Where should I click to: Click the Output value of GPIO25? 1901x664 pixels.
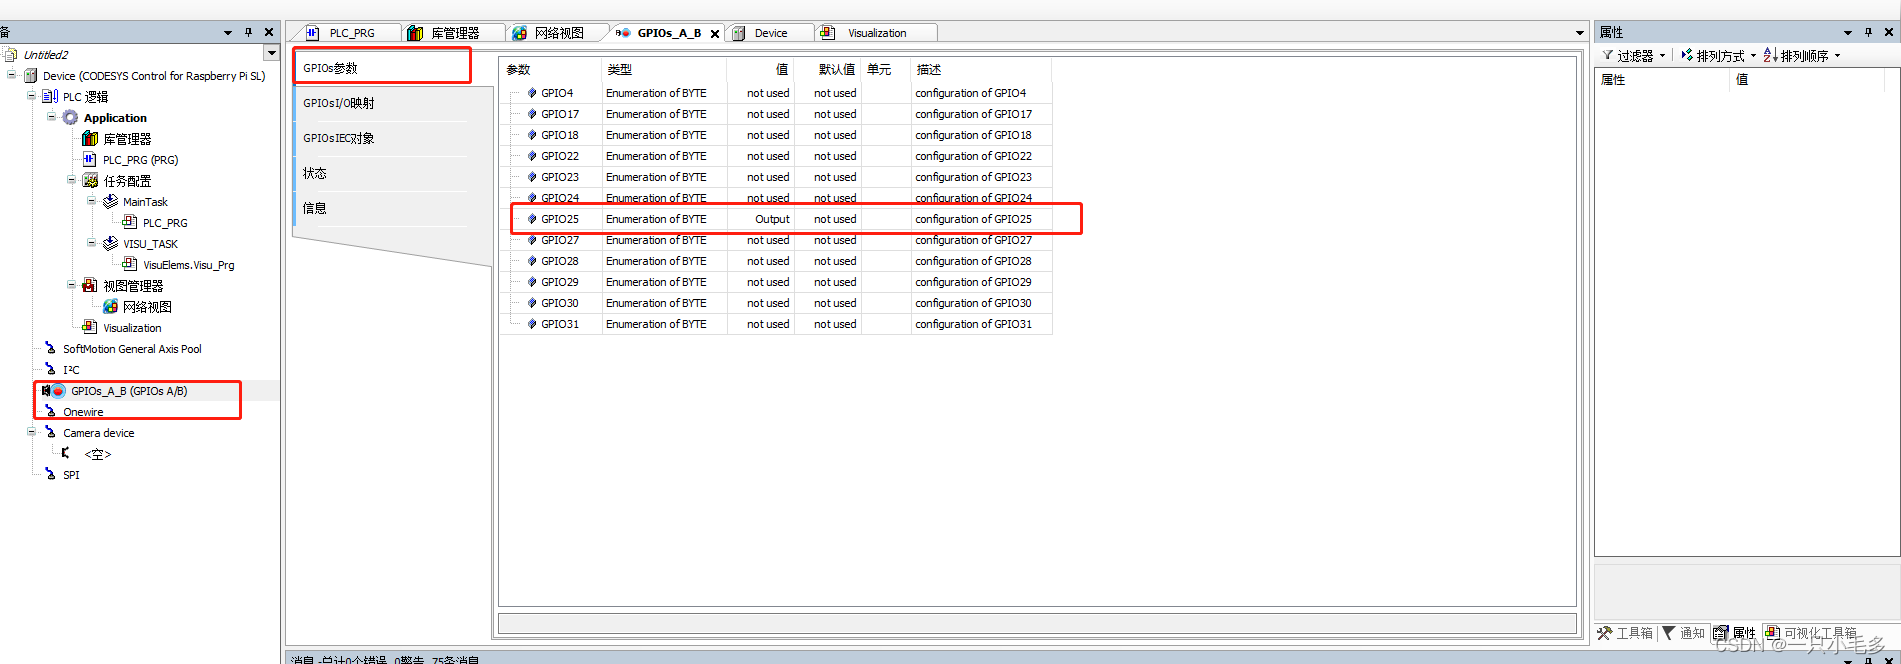pos(772,219)
